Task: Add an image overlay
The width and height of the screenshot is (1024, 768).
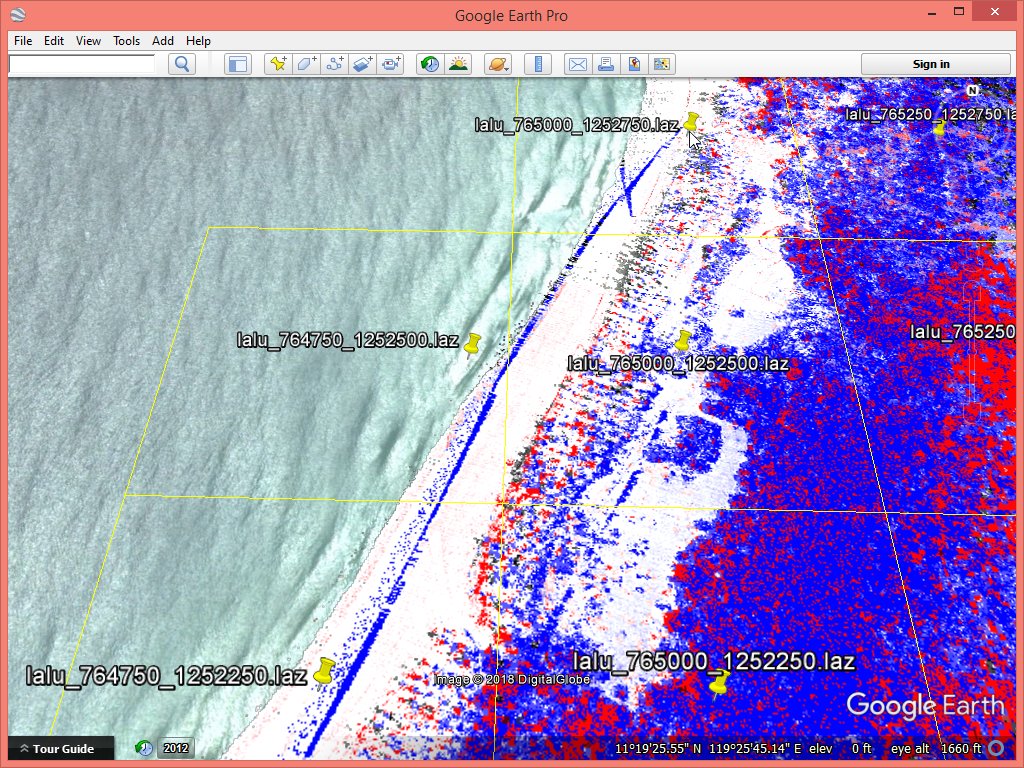Action: pos(362,64)
